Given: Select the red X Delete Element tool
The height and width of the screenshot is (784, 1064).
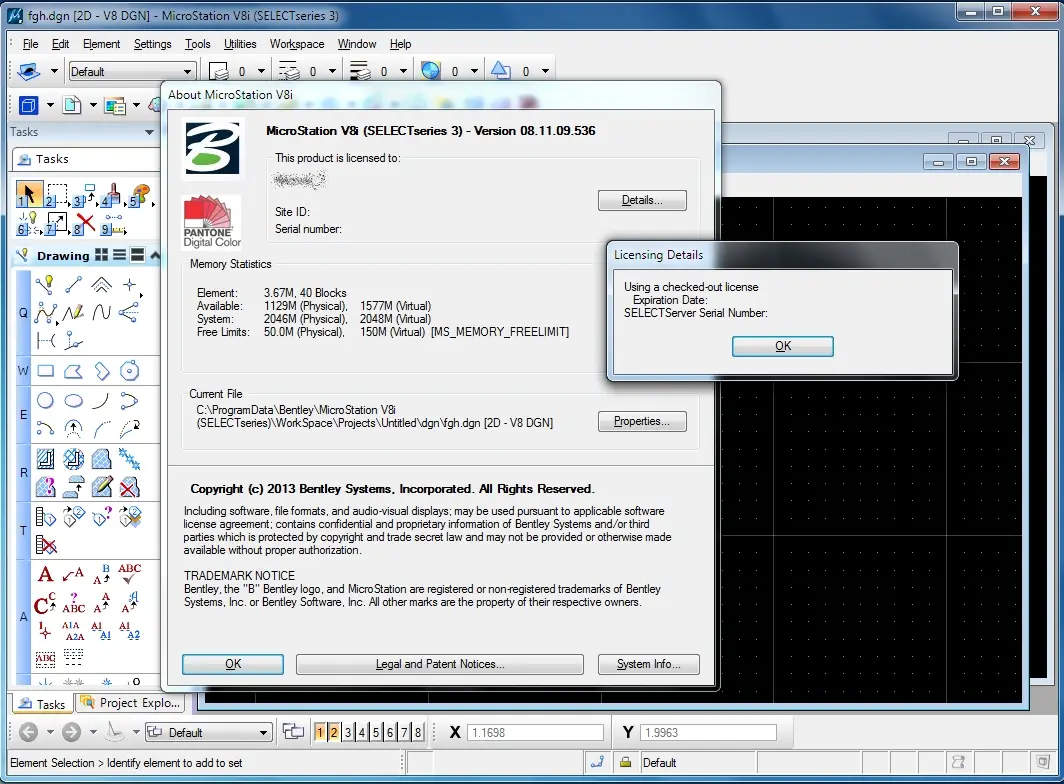Looking at the screenshot, I should [84, 223].
